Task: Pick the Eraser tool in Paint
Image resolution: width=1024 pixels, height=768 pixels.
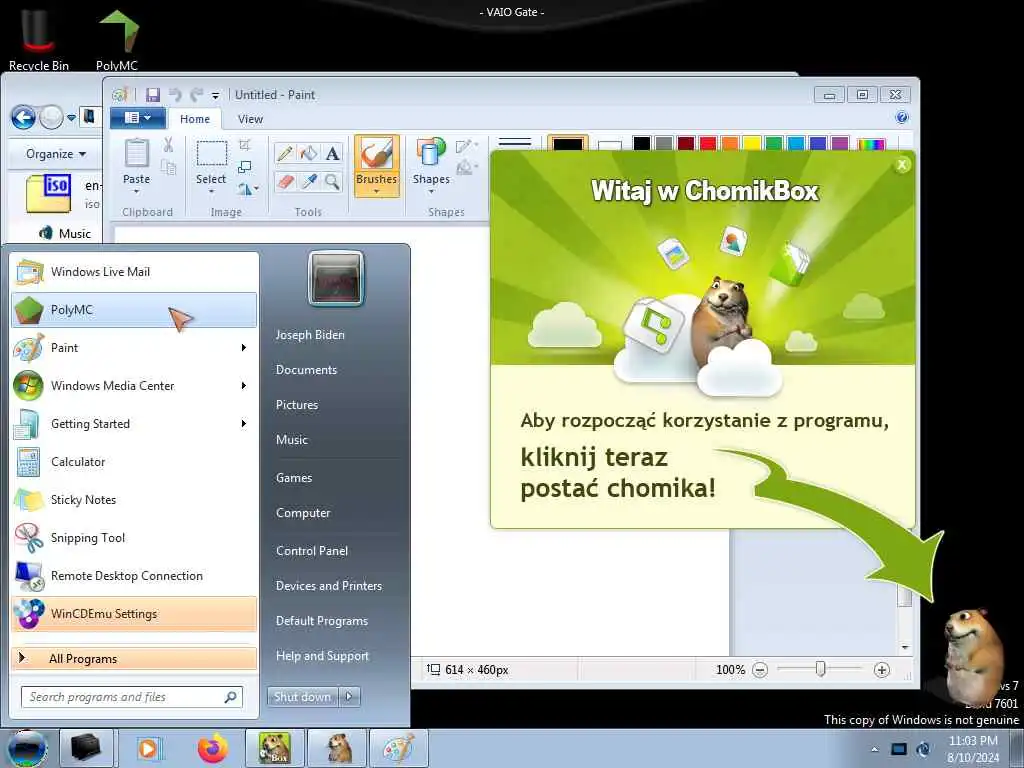Action: (285, 181)
